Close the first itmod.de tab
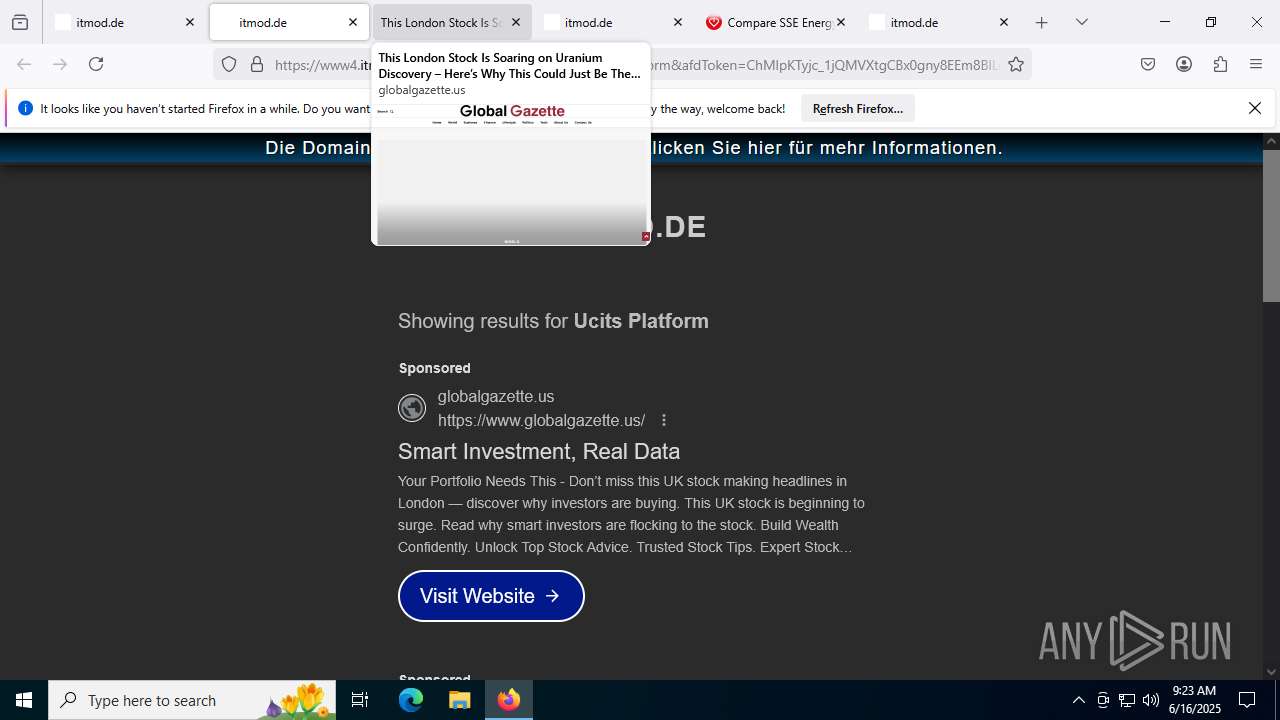The height and width of the screenshot is (720, 1280). point(190,22)
